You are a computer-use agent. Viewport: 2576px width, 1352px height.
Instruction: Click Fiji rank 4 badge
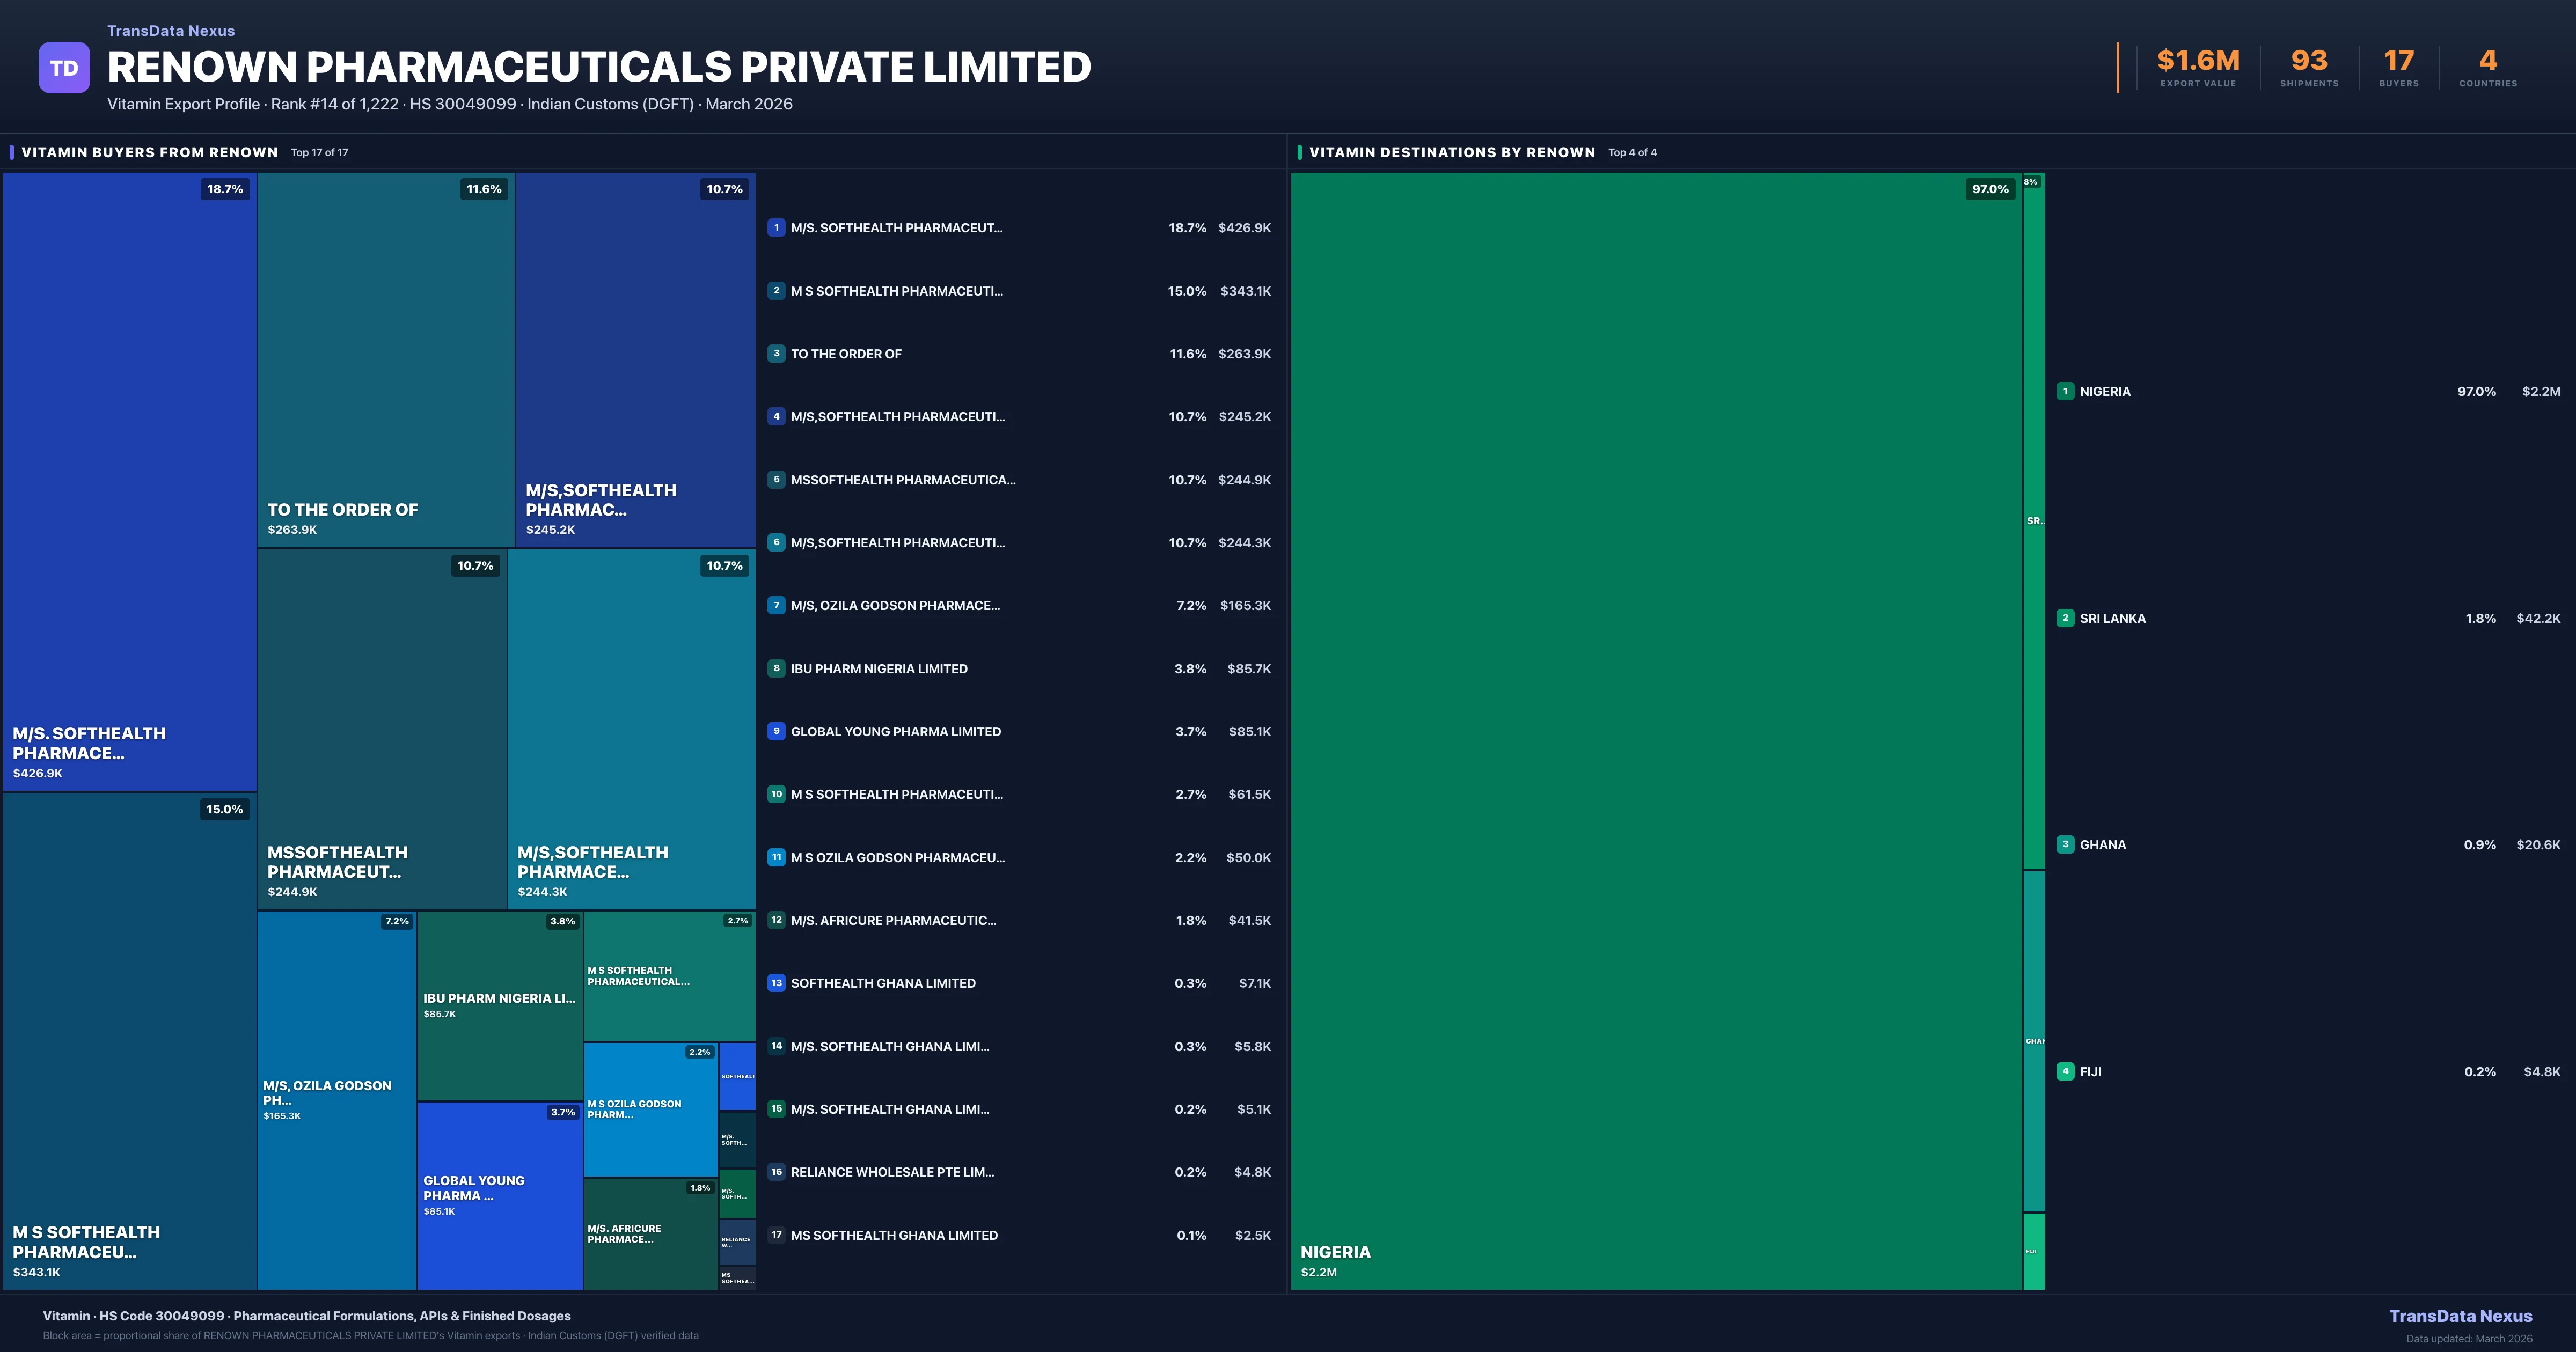2065,1071
